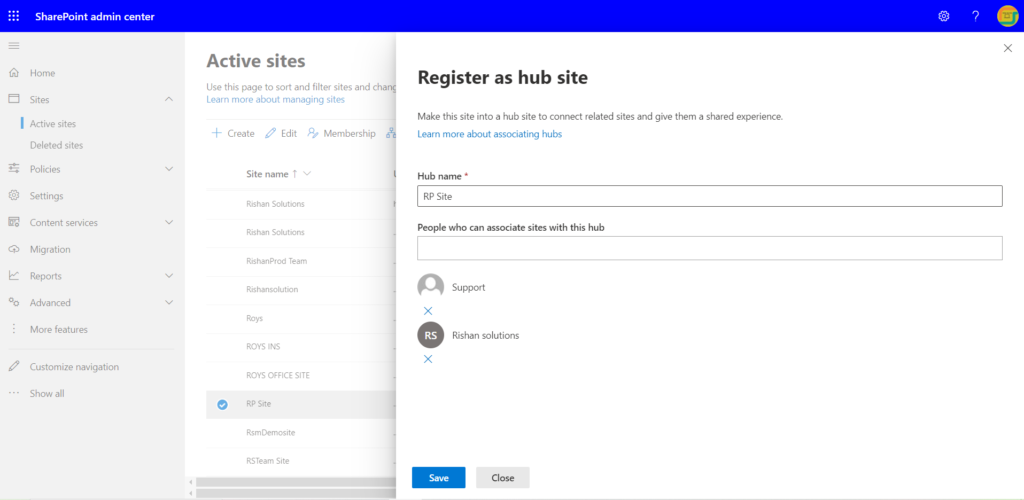Expand the Reports section chevron
This screenshot has height=500, width=1024.
pyautogui.click(x=169, y=276)
